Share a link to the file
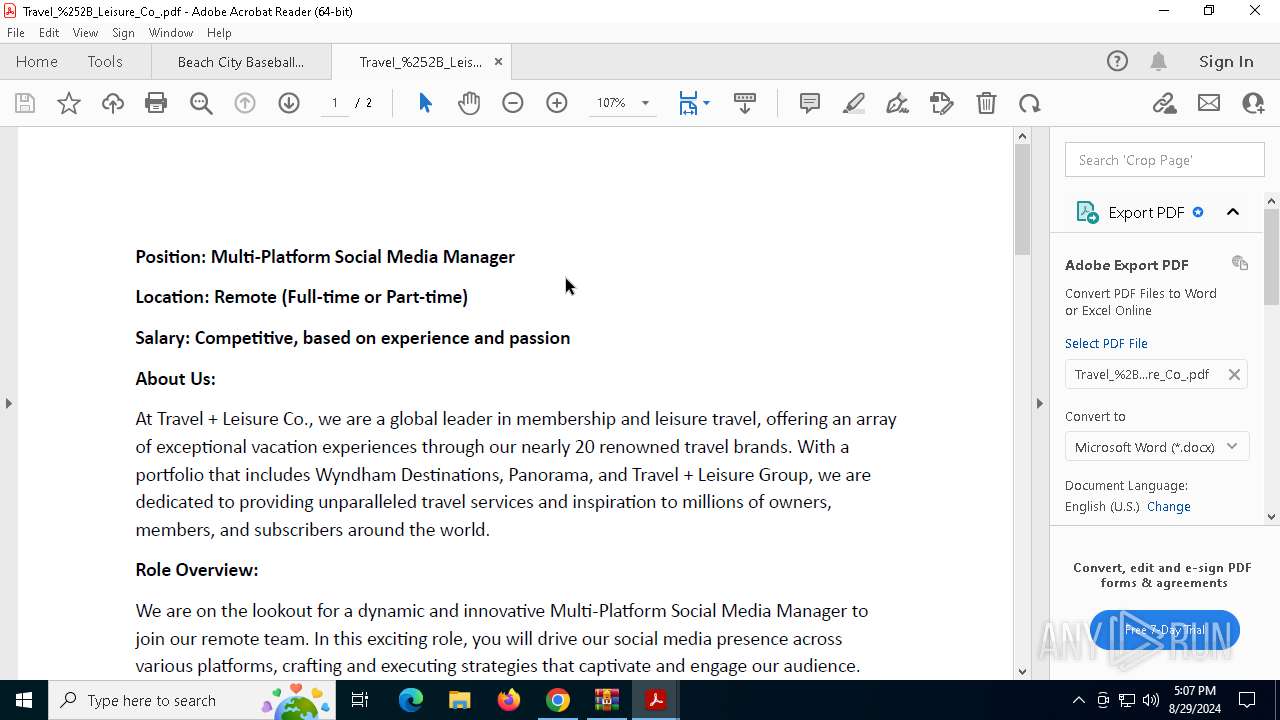This screenshot has height=720, width=1280. pos(1165,103)
